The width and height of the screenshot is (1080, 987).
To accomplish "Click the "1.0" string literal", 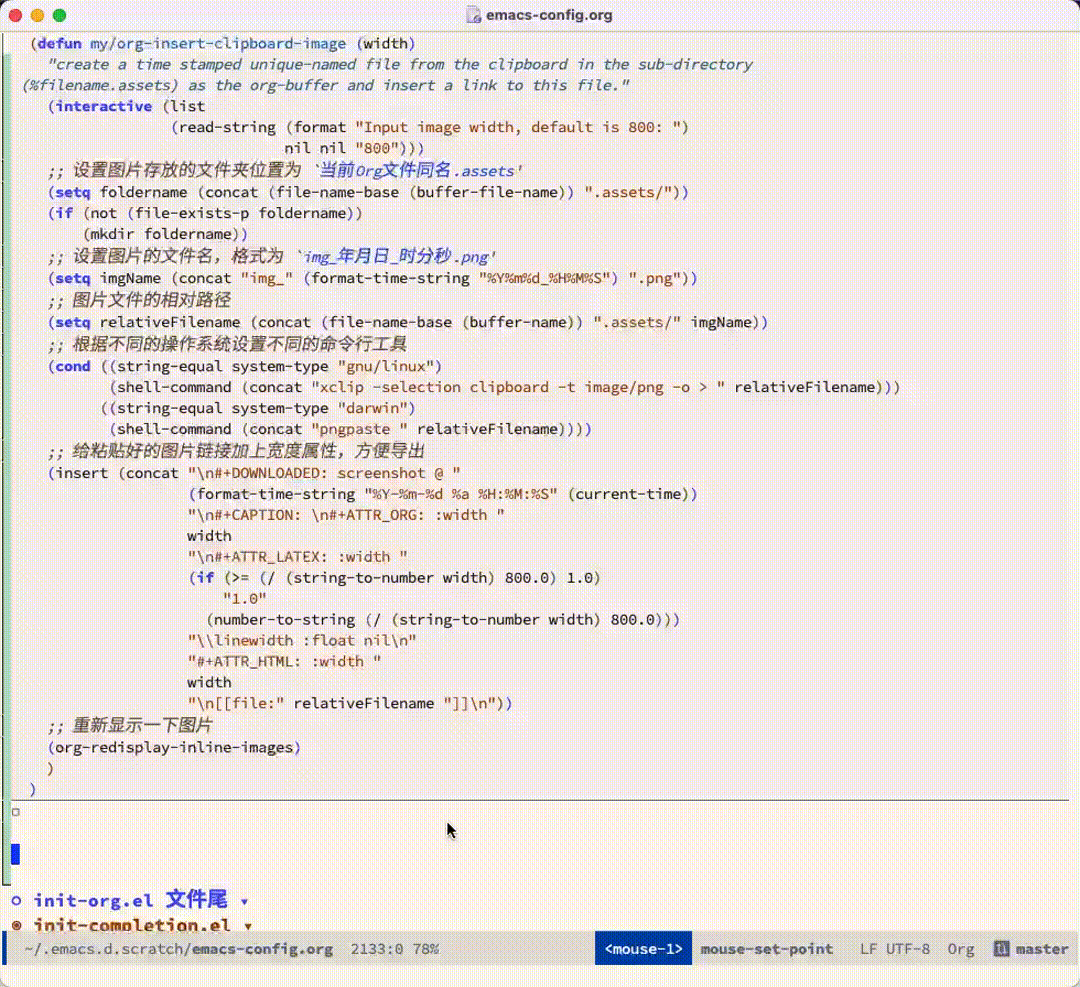I will coord(245,599).
